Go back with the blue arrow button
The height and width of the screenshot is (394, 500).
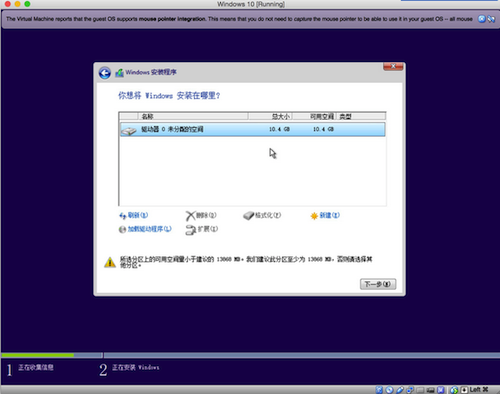coord(105,73)
